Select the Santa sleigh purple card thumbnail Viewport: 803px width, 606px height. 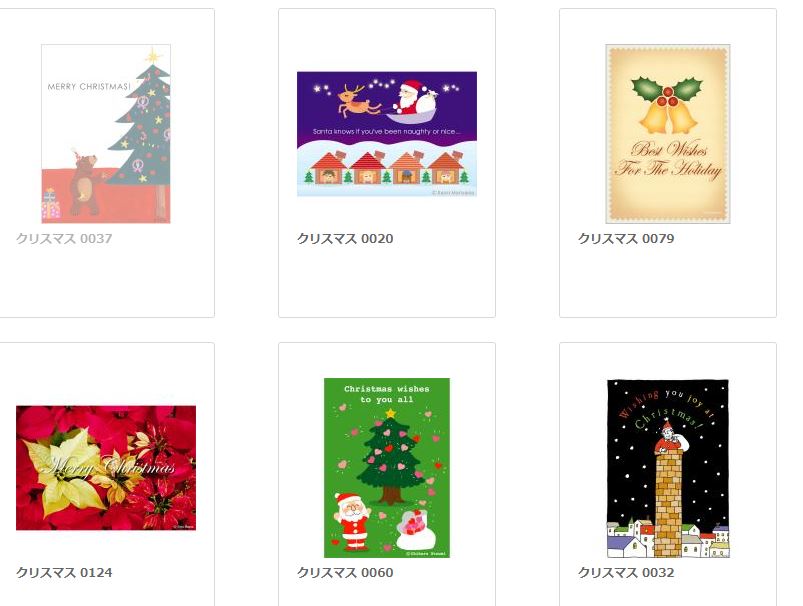click(x=387, y=134)
